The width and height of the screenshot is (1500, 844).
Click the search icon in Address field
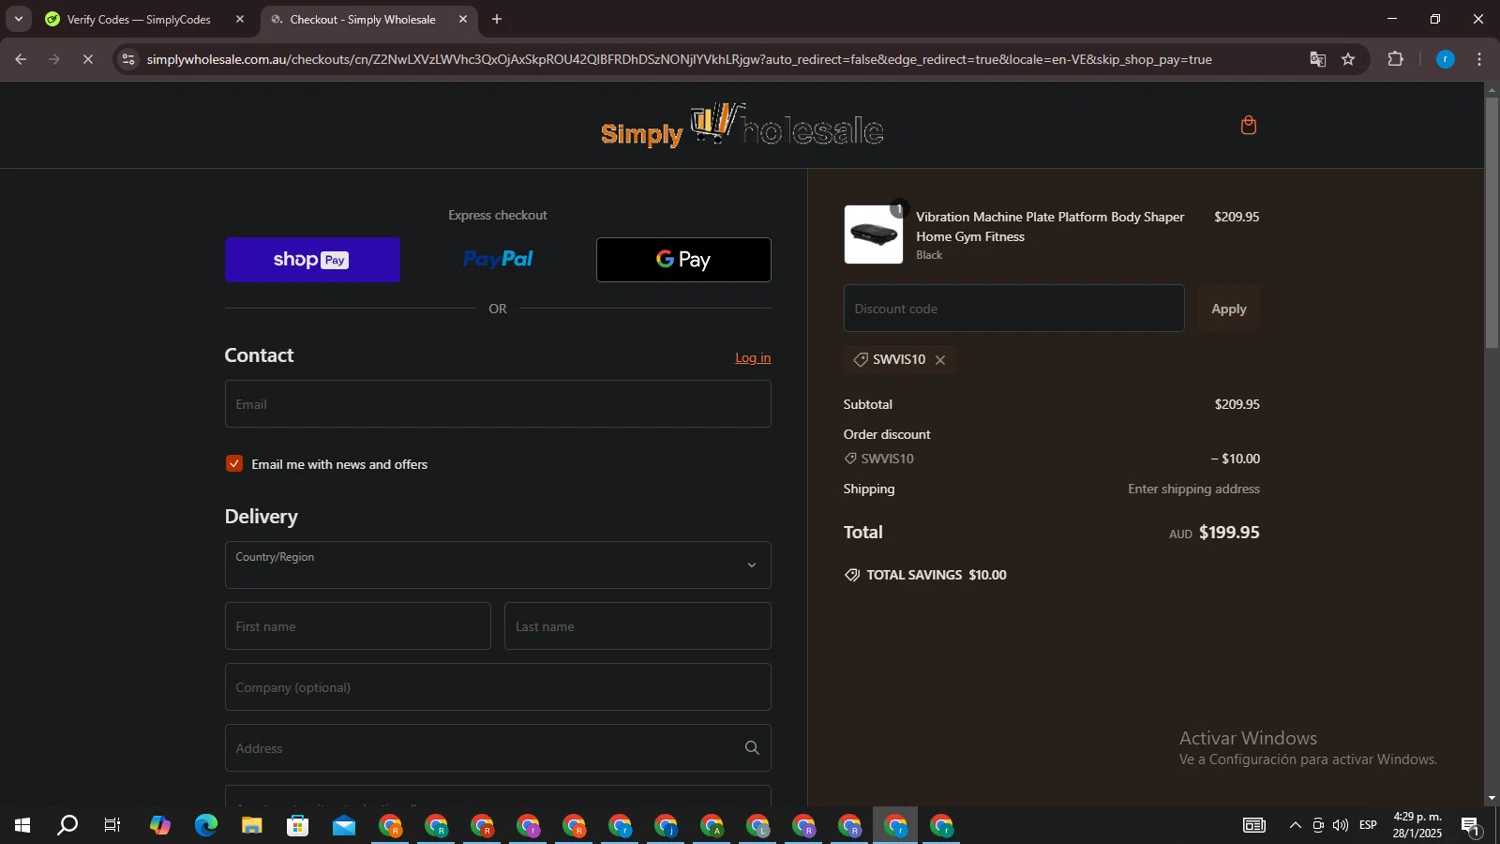752,748
